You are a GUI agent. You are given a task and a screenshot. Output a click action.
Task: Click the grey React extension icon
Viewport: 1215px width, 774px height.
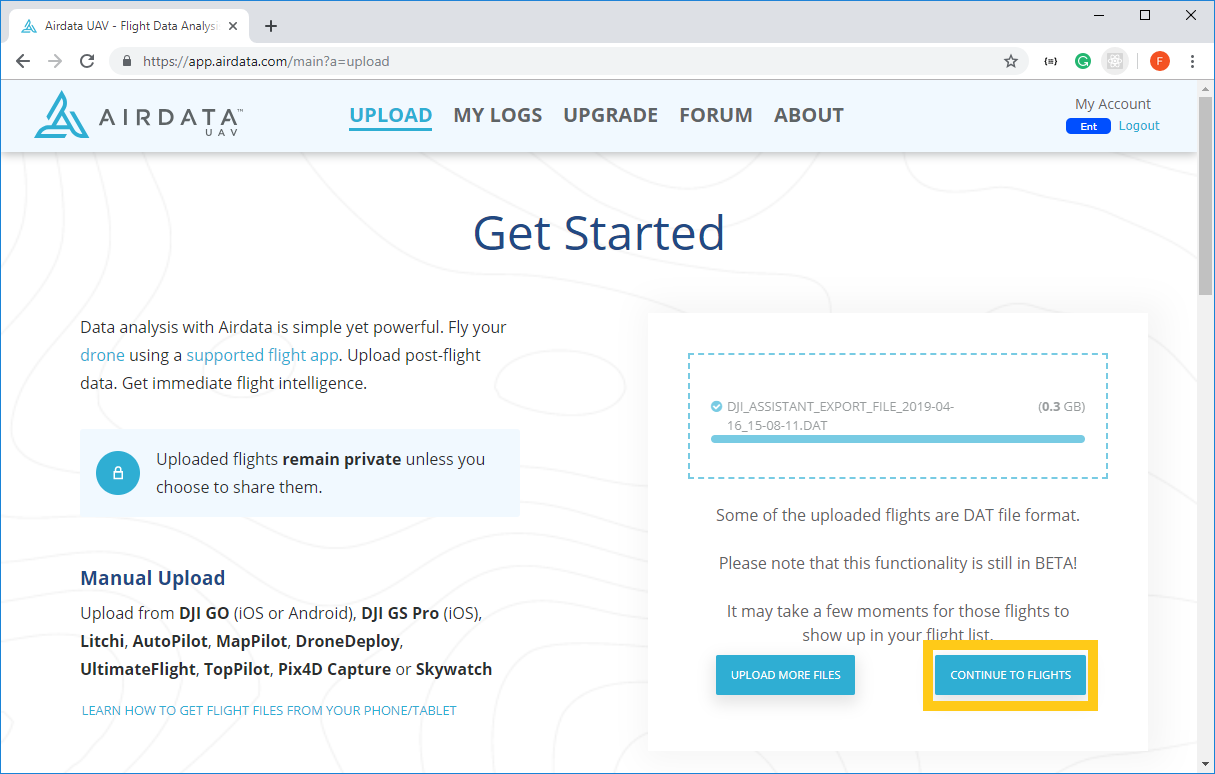[x=1115, y=61]
